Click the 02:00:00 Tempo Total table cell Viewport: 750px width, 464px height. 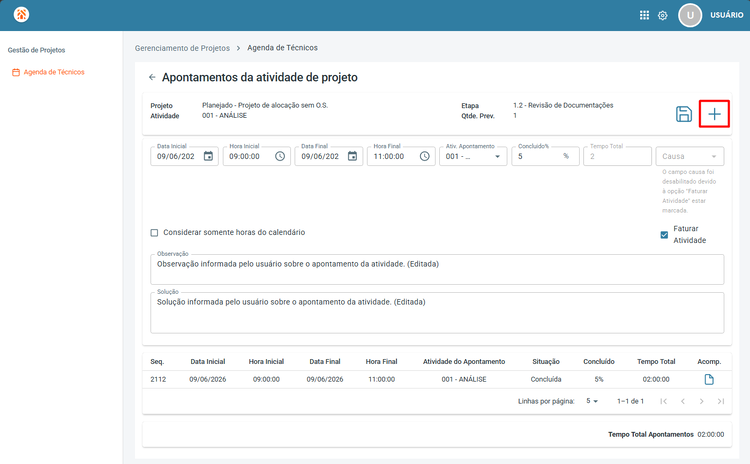(x=656, y=379)
